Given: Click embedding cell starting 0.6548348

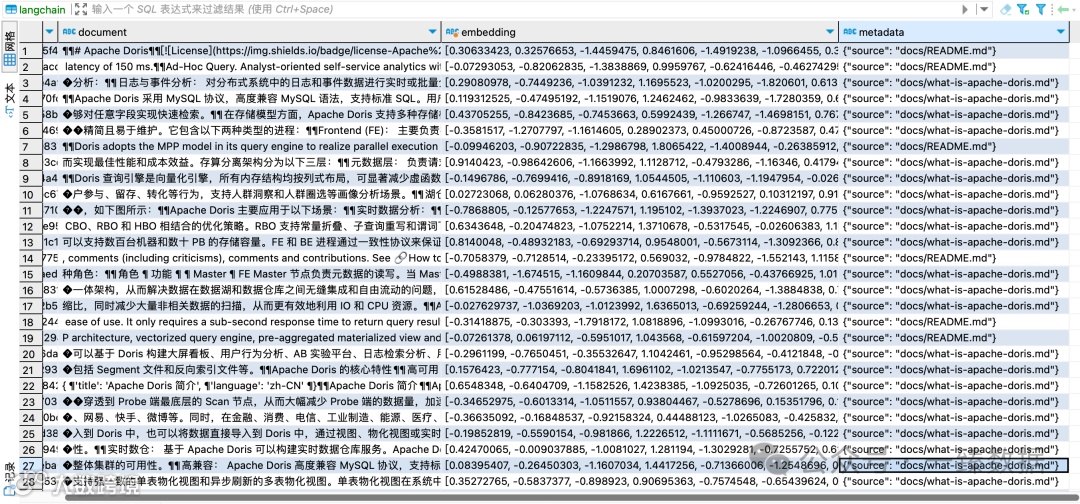Looking at the screenshot, I should tap(640, 386).
